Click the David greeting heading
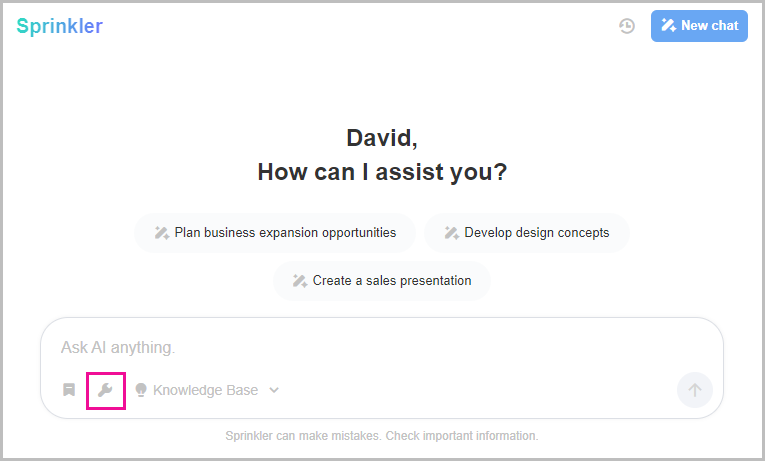 [x=382, y=138]
